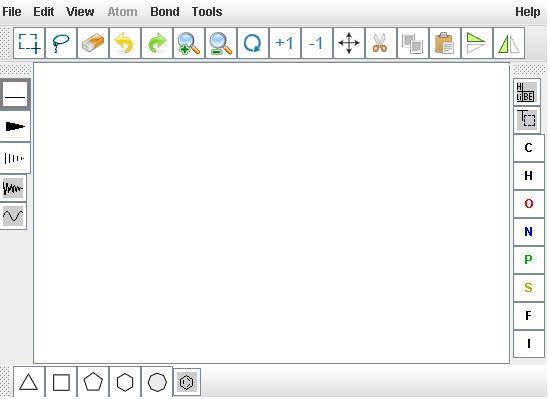Open the periodic table element chooser
548x399 pixels.
pyautogui.click(x=527, y=92)
